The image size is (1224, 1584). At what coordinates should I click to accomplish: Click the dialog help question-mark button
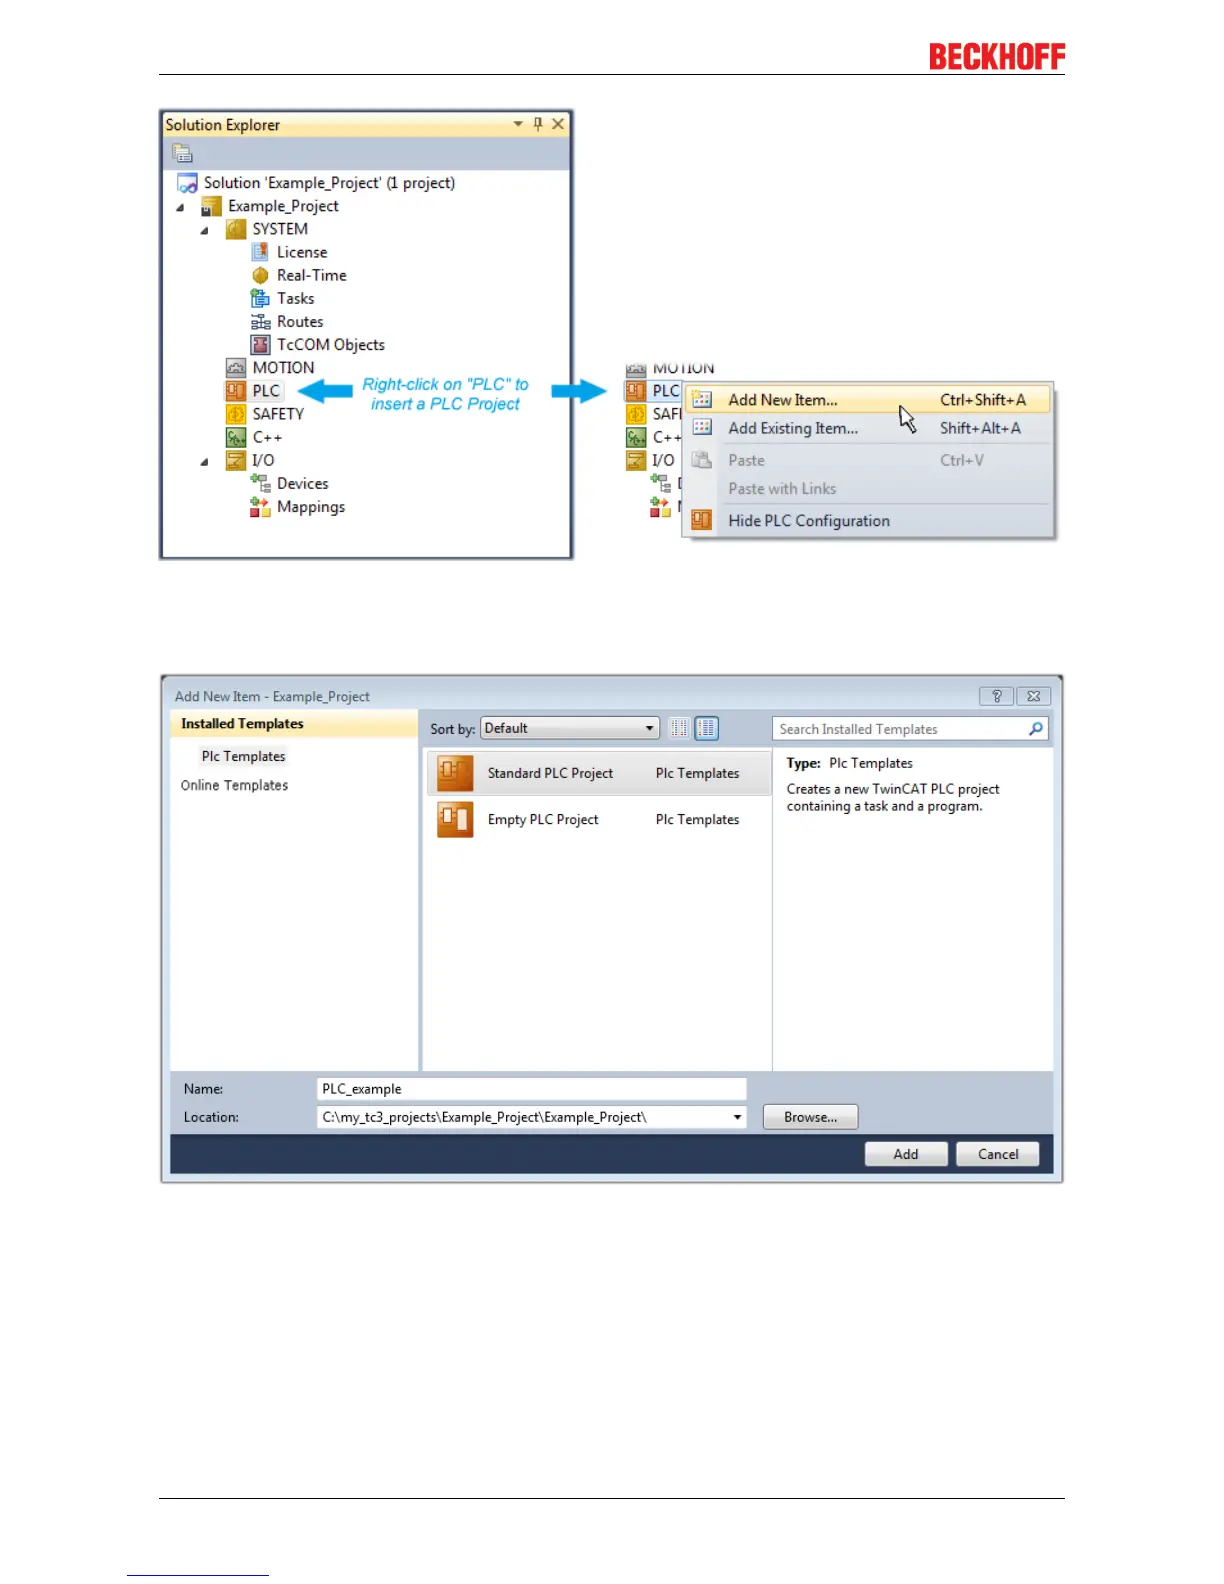coord(996,696)
